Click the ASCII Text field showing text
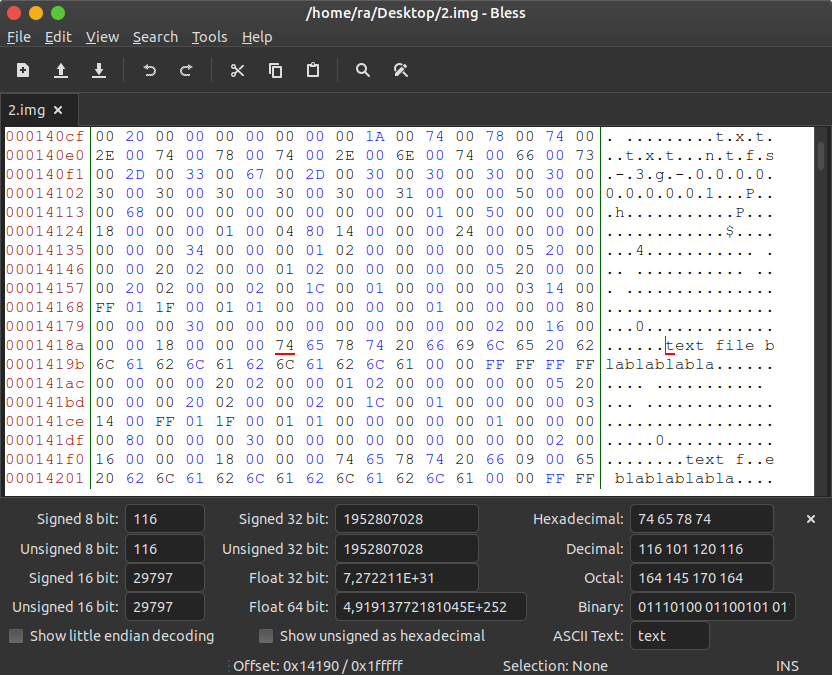 [x=670, y=636]
